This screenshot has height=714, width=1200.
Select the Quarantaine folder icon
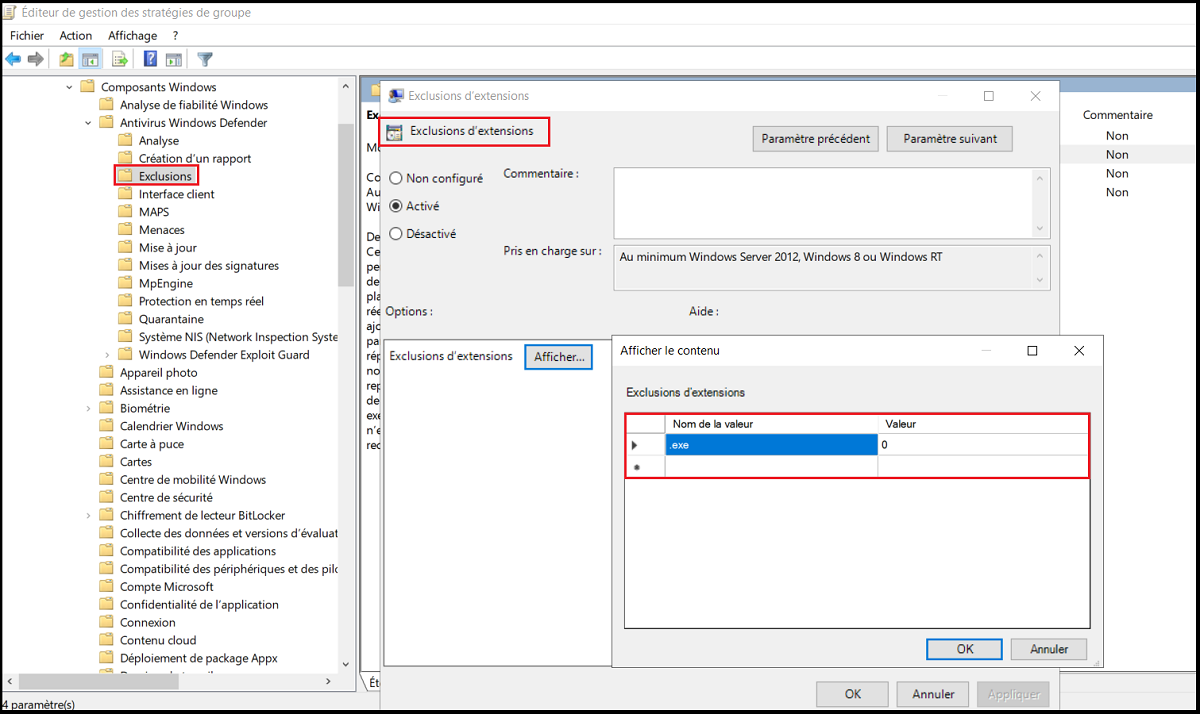point(125,319)
